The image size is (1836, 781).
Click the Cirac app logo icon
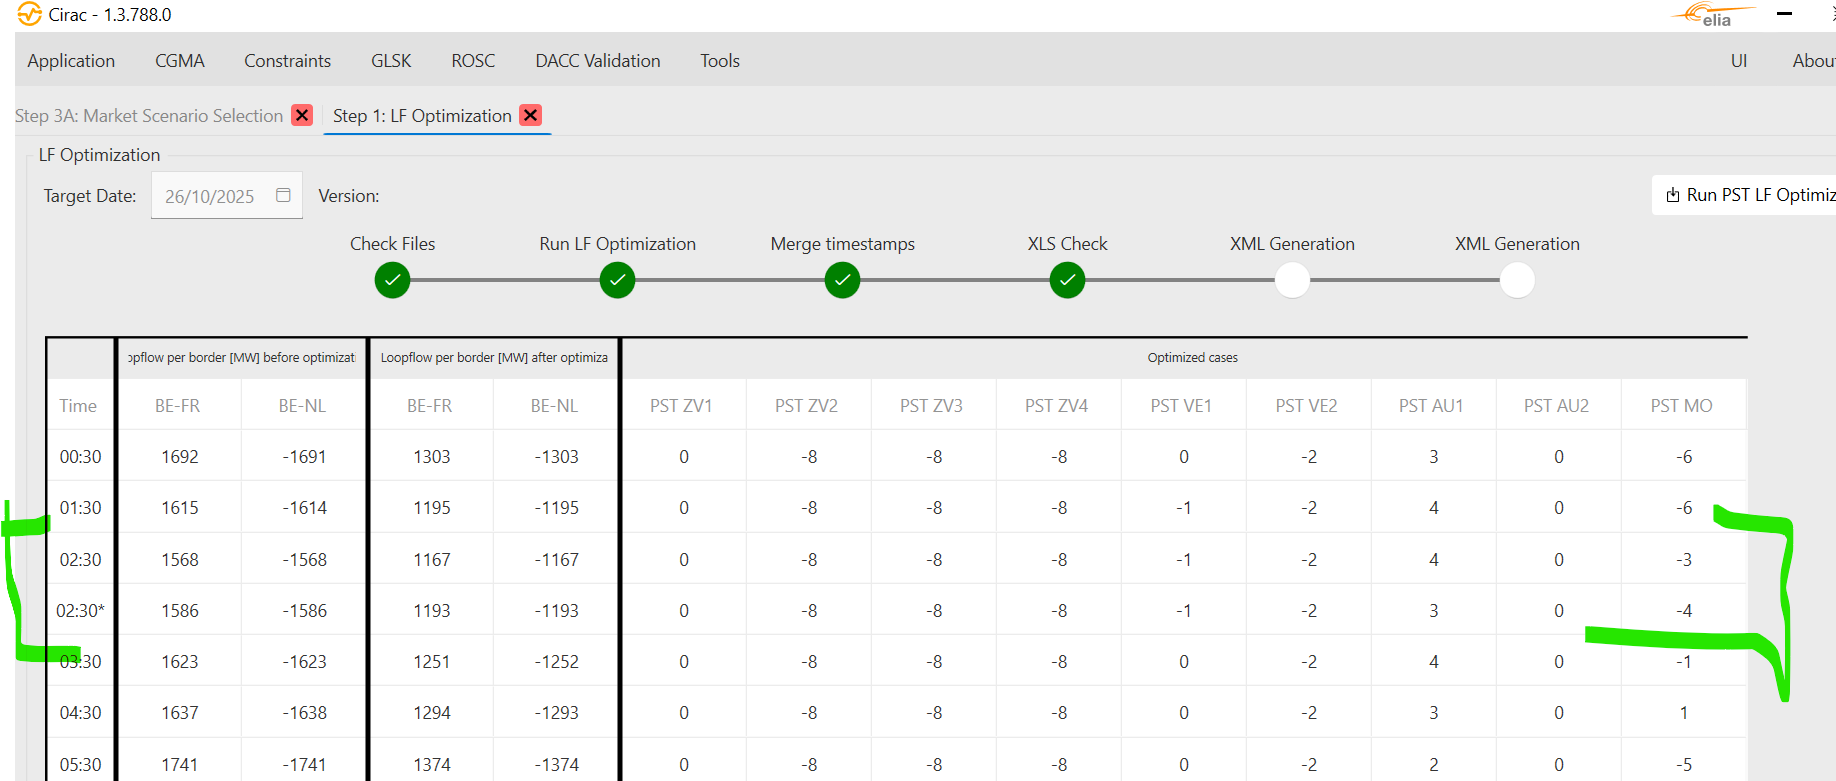(x=29, y=14)
